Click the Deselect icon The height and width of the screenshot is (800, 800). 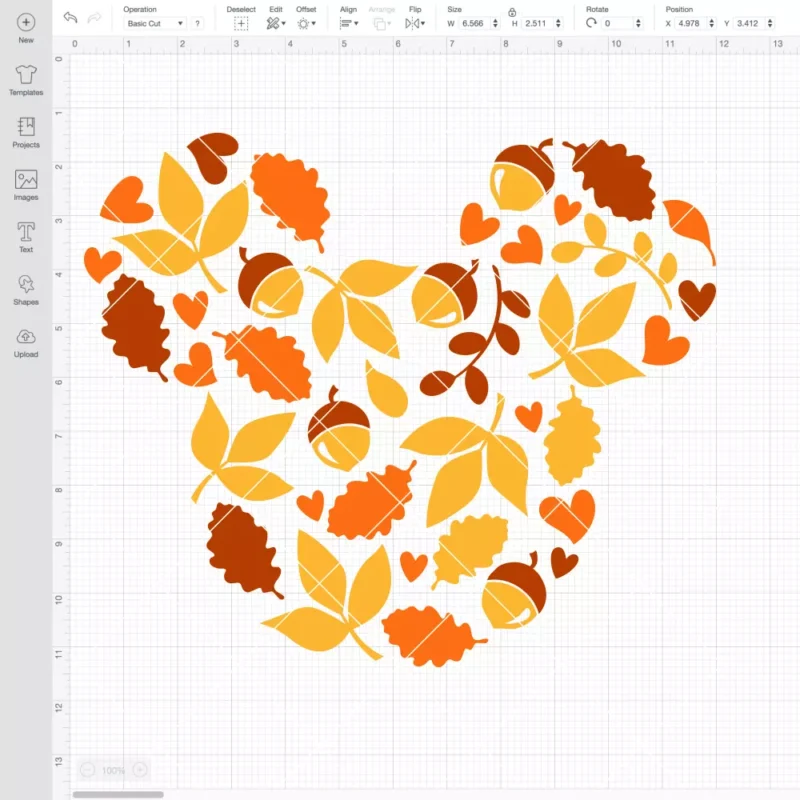click(x=241, y=23)
